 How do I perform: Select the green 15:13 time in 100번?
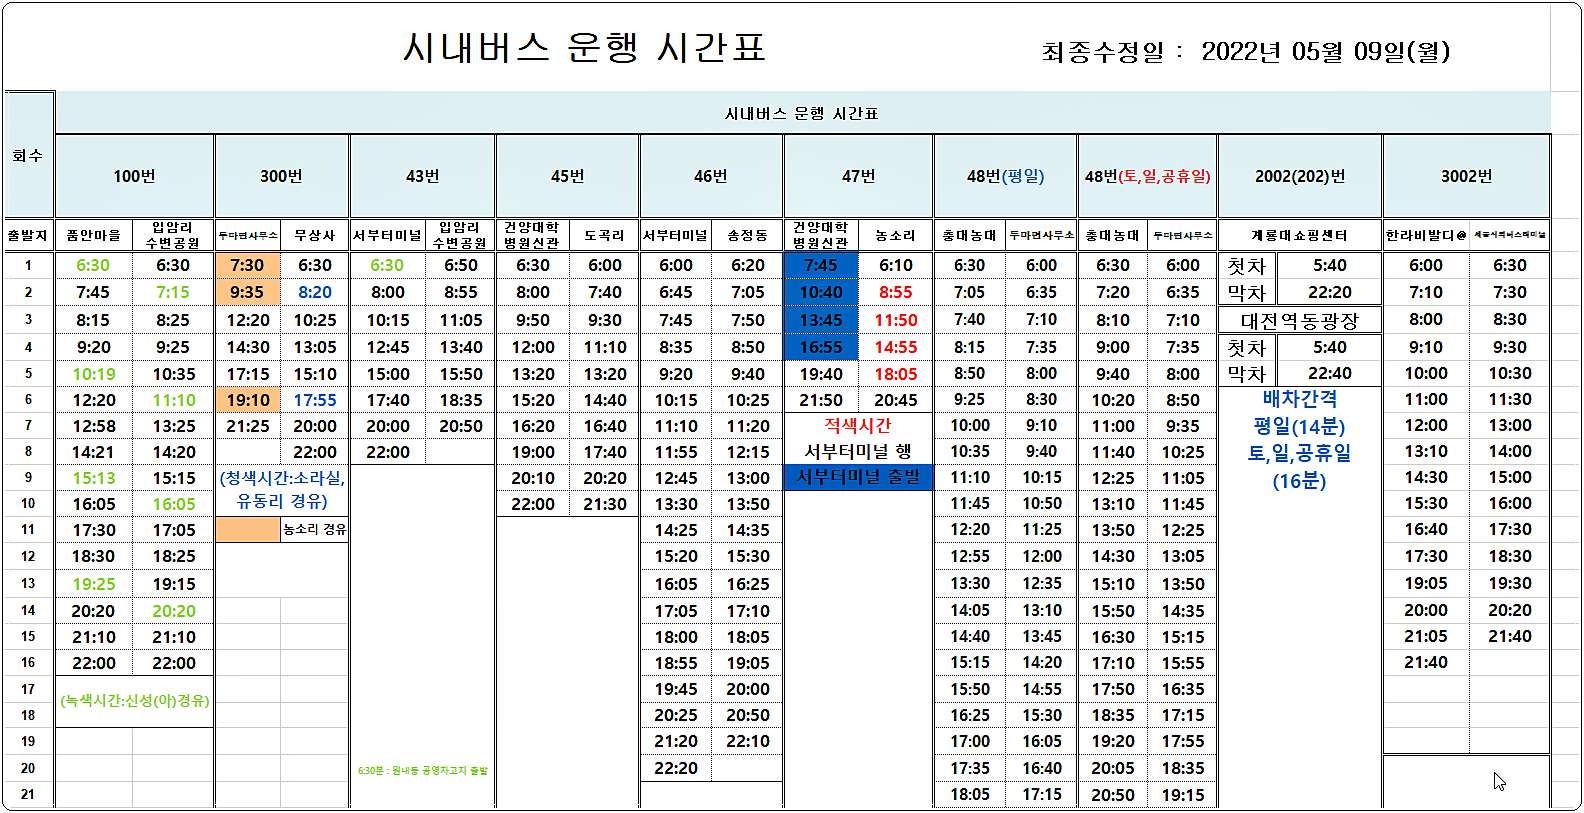(x=94, y=478)
